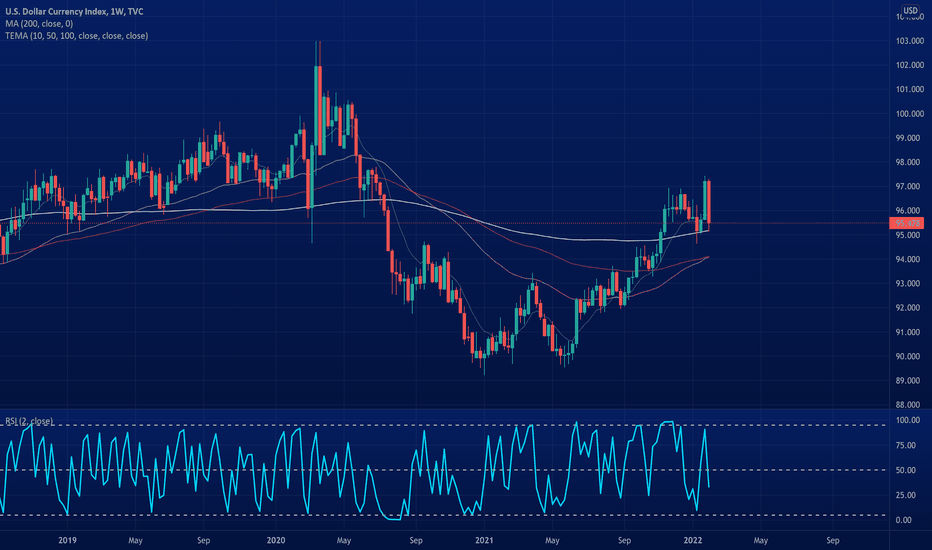
Task: Click the tall March 2020 peak candle
Action: pos(319,110)
